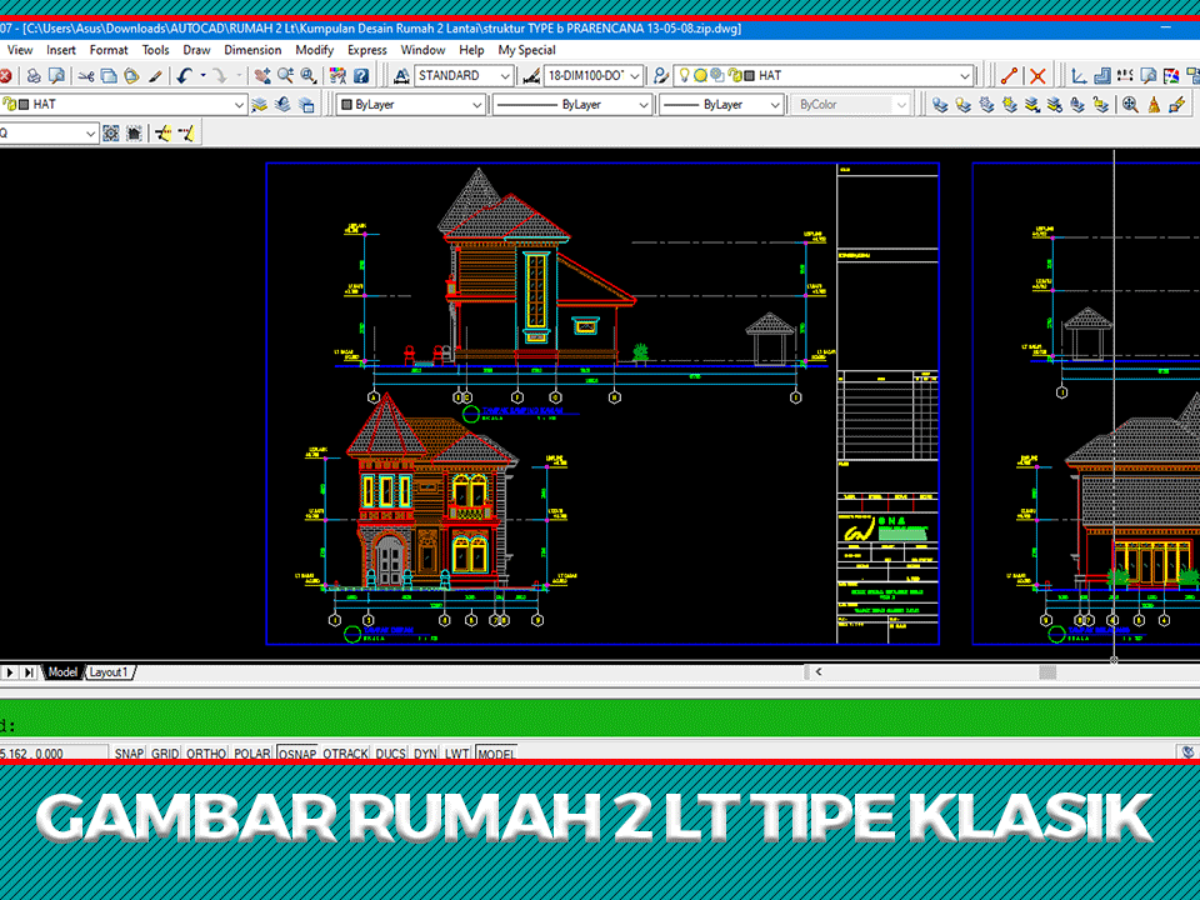Toggle HAT layer freeze sun icon

(x=701, y=76)
